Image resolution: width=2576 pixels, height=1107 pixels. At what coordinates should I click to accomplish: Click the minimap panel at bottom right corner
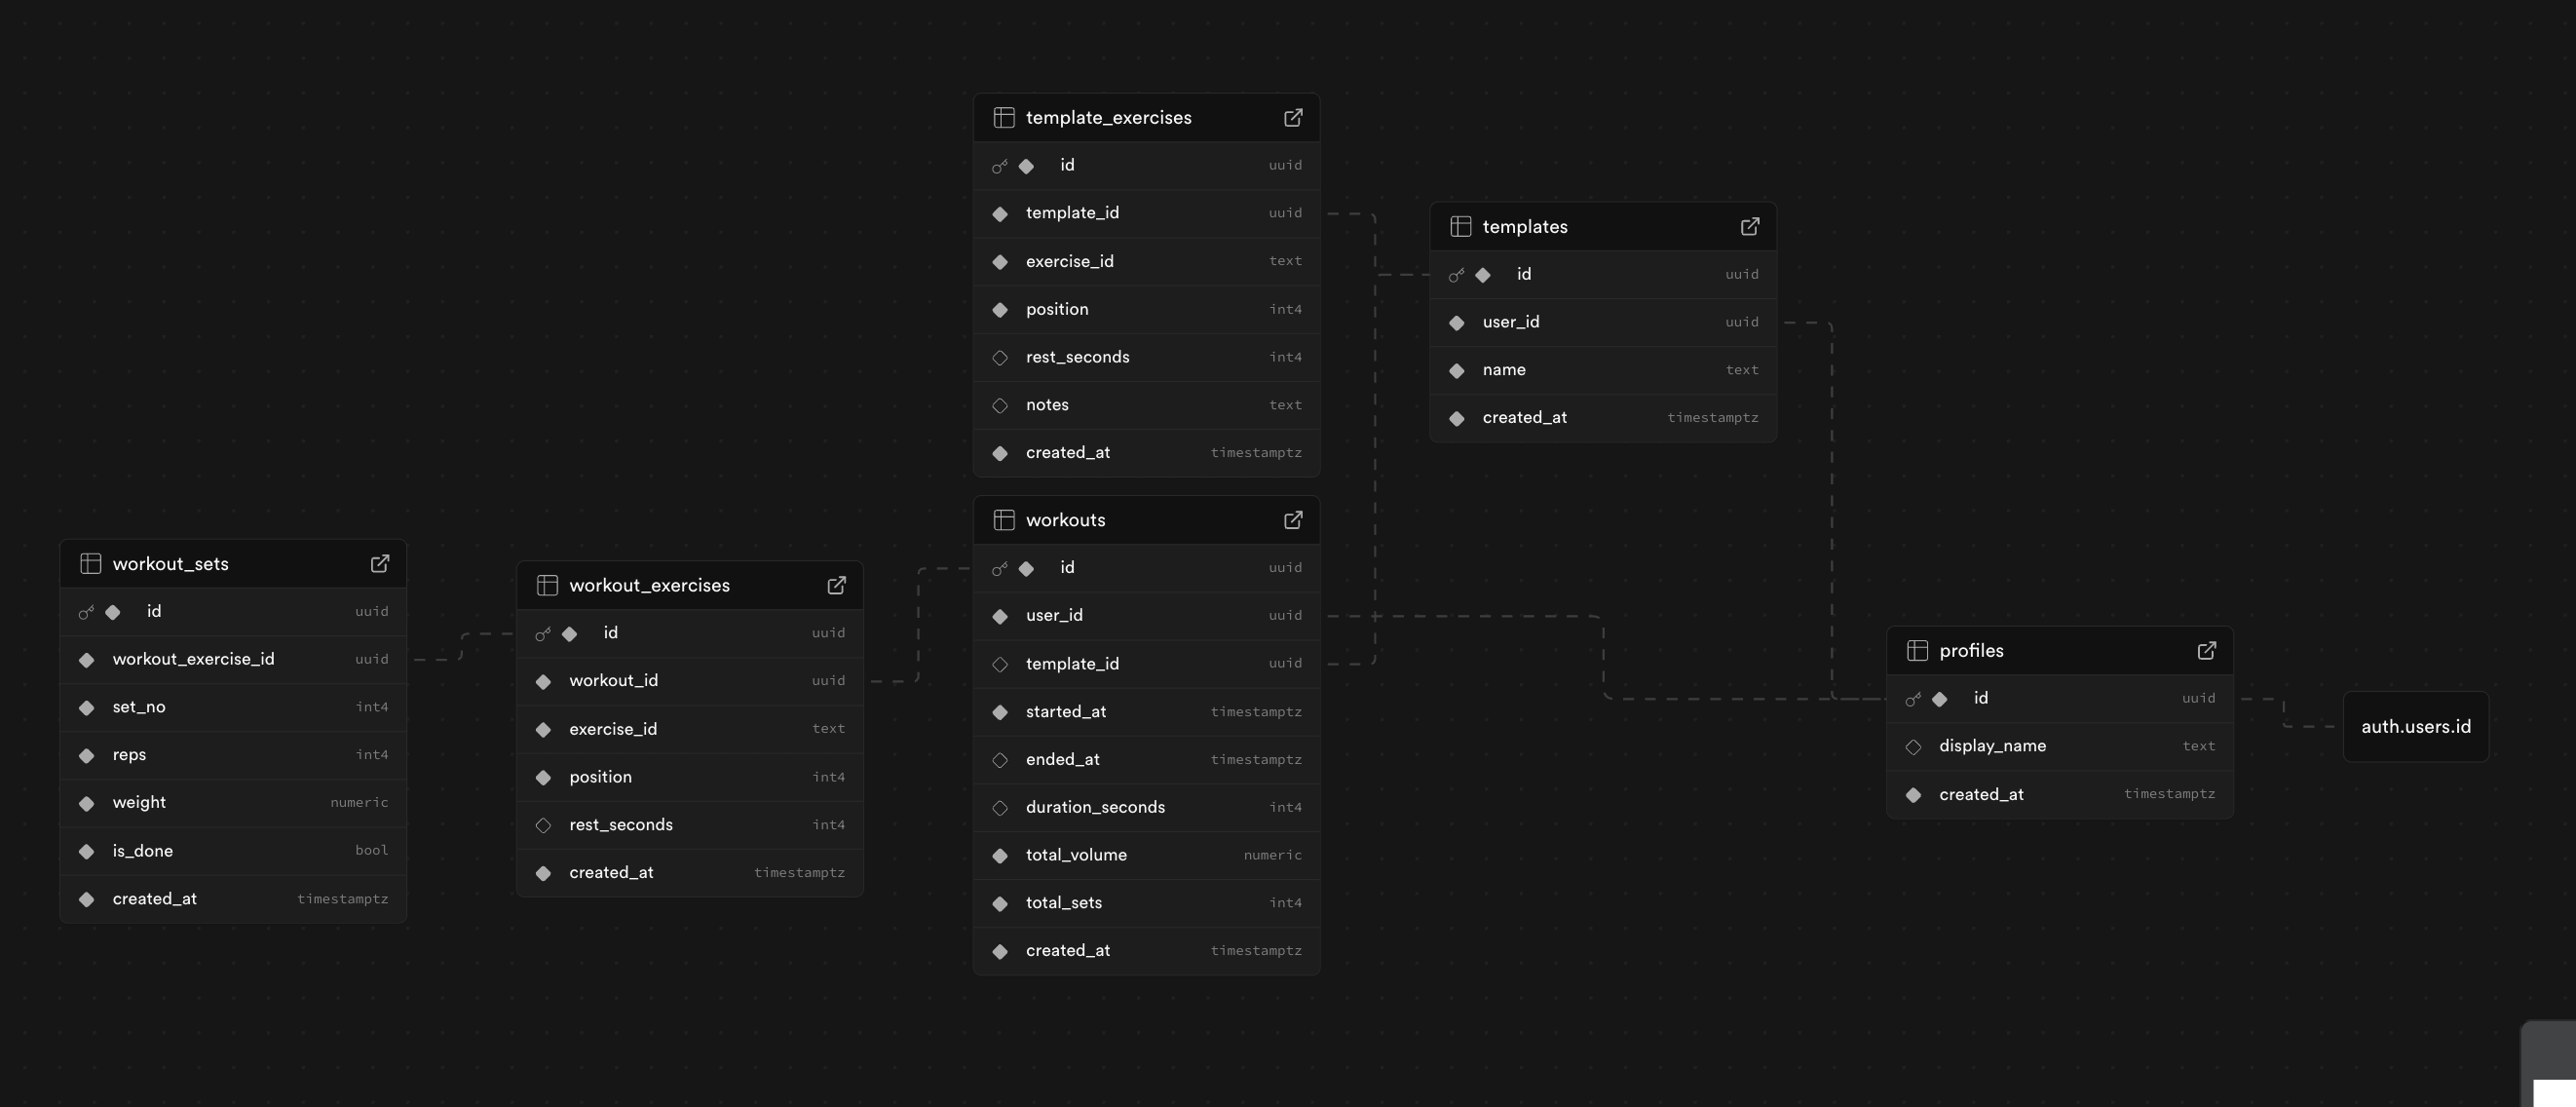(x=2550, y=1066)
